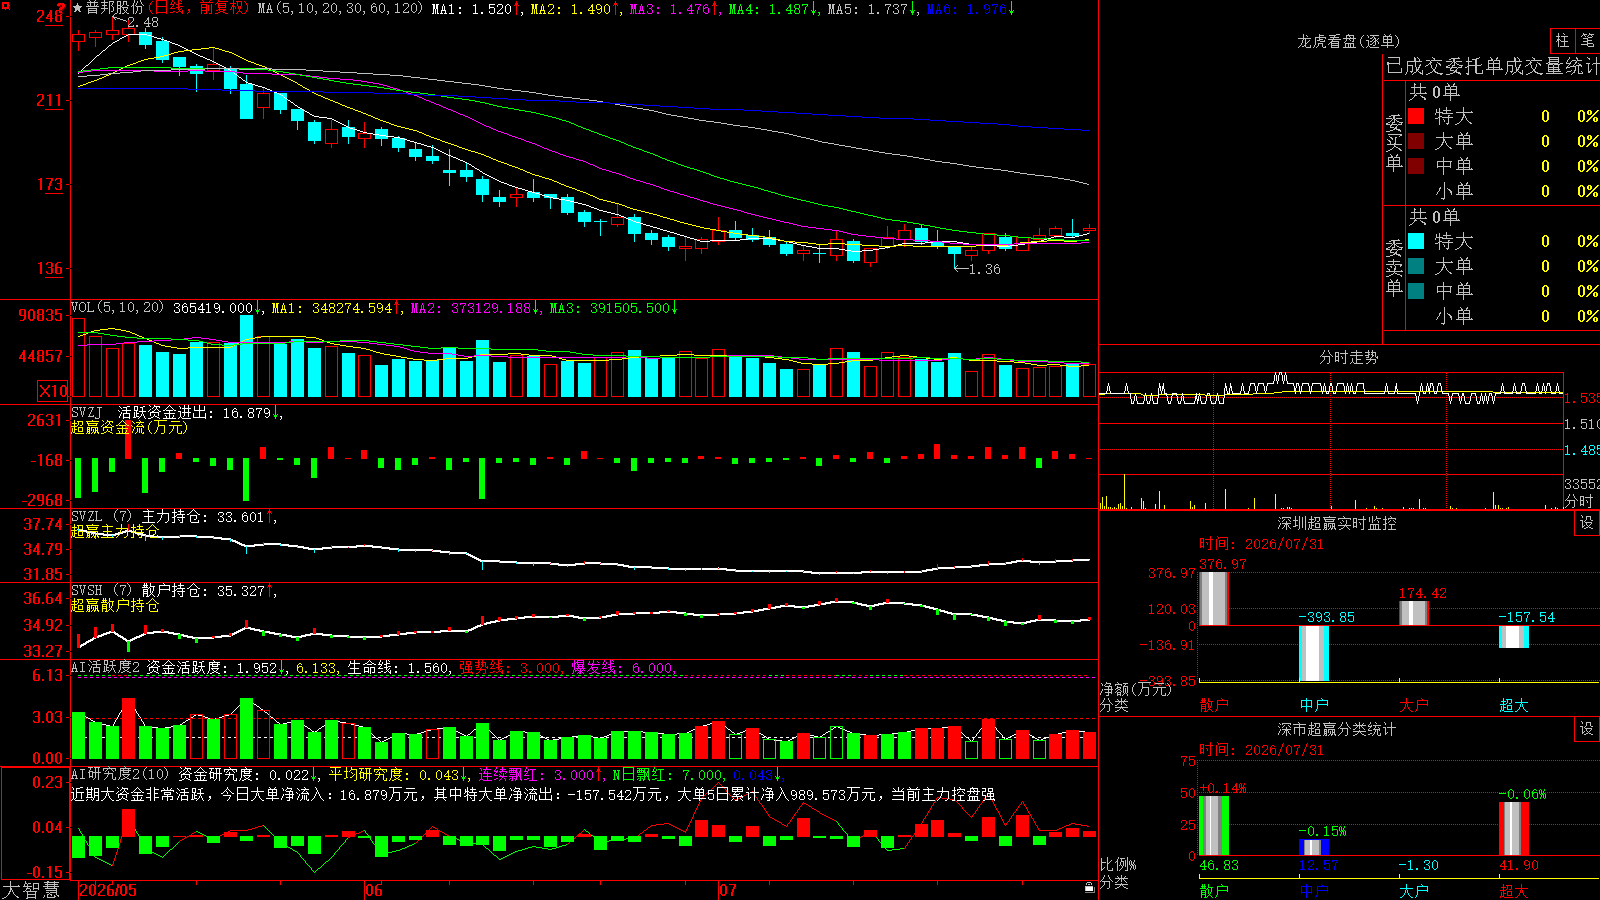Viewport: 1600px width, 900px height.
Task: Open 设 settings for 深市超赢分类统计
Action: point(1587,729)
